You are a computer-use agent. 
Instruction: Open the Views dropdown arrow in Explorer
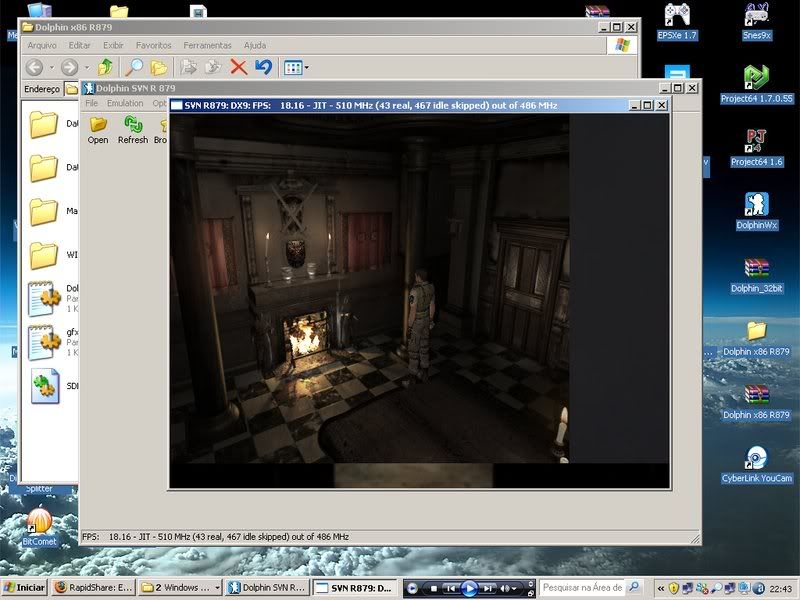tap(306, 67)
